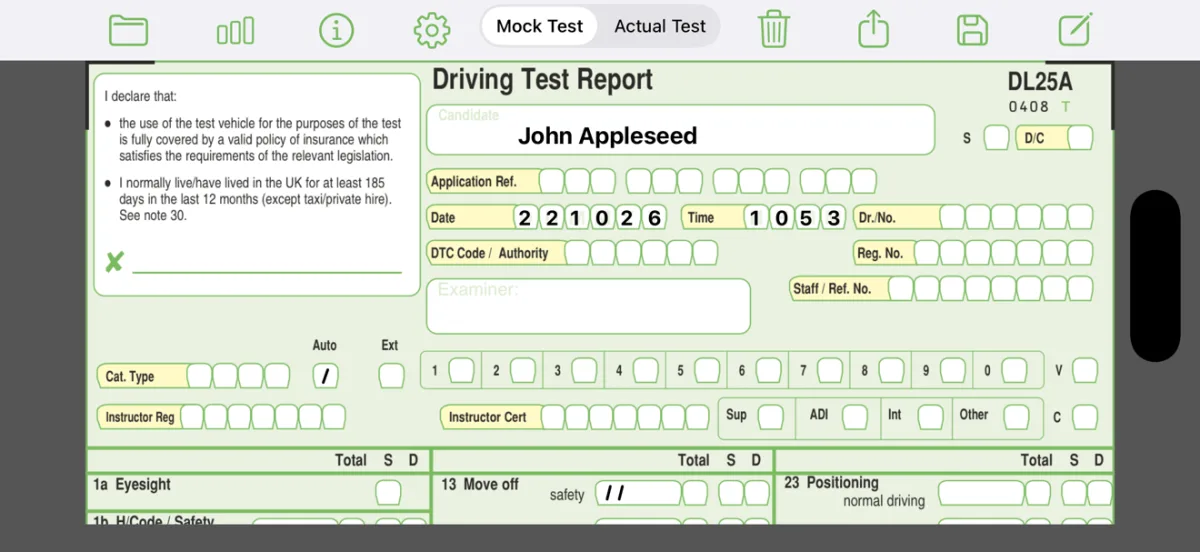Tap the Move off safety tally box
This screenshot has width=1200, height=552.
click(638, 493)
